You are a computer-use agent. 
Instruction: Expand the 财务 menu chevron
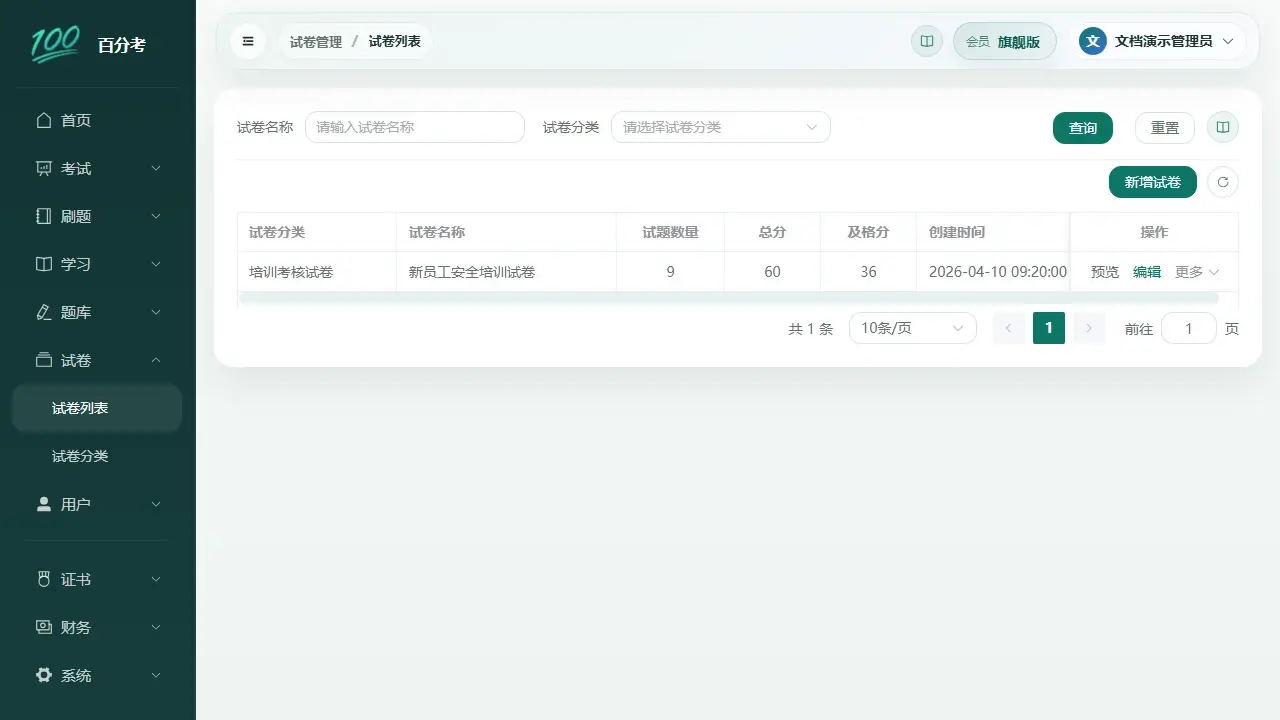tap(156, 627)
